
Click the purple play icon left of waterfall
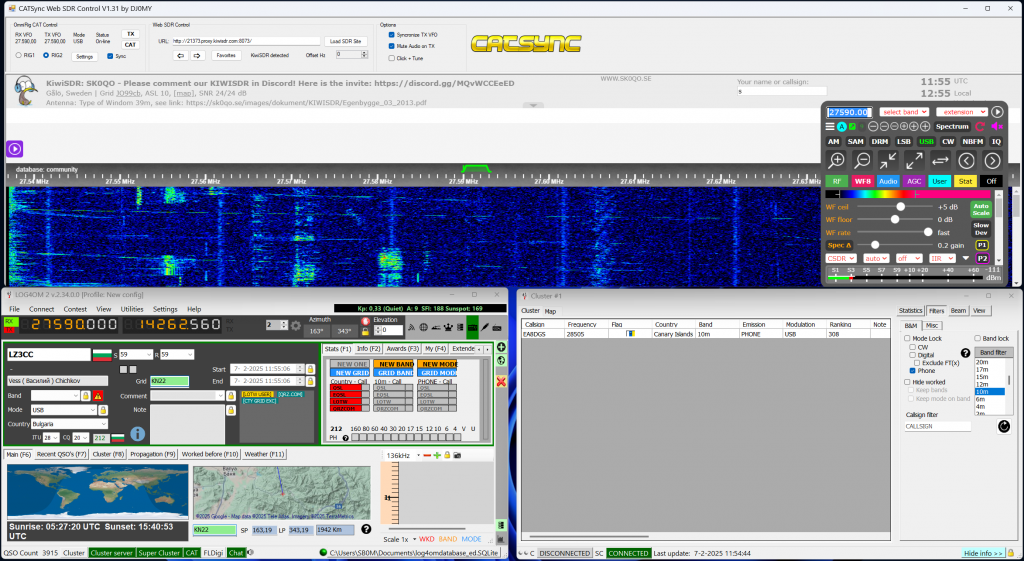click(x=14, y=149)
